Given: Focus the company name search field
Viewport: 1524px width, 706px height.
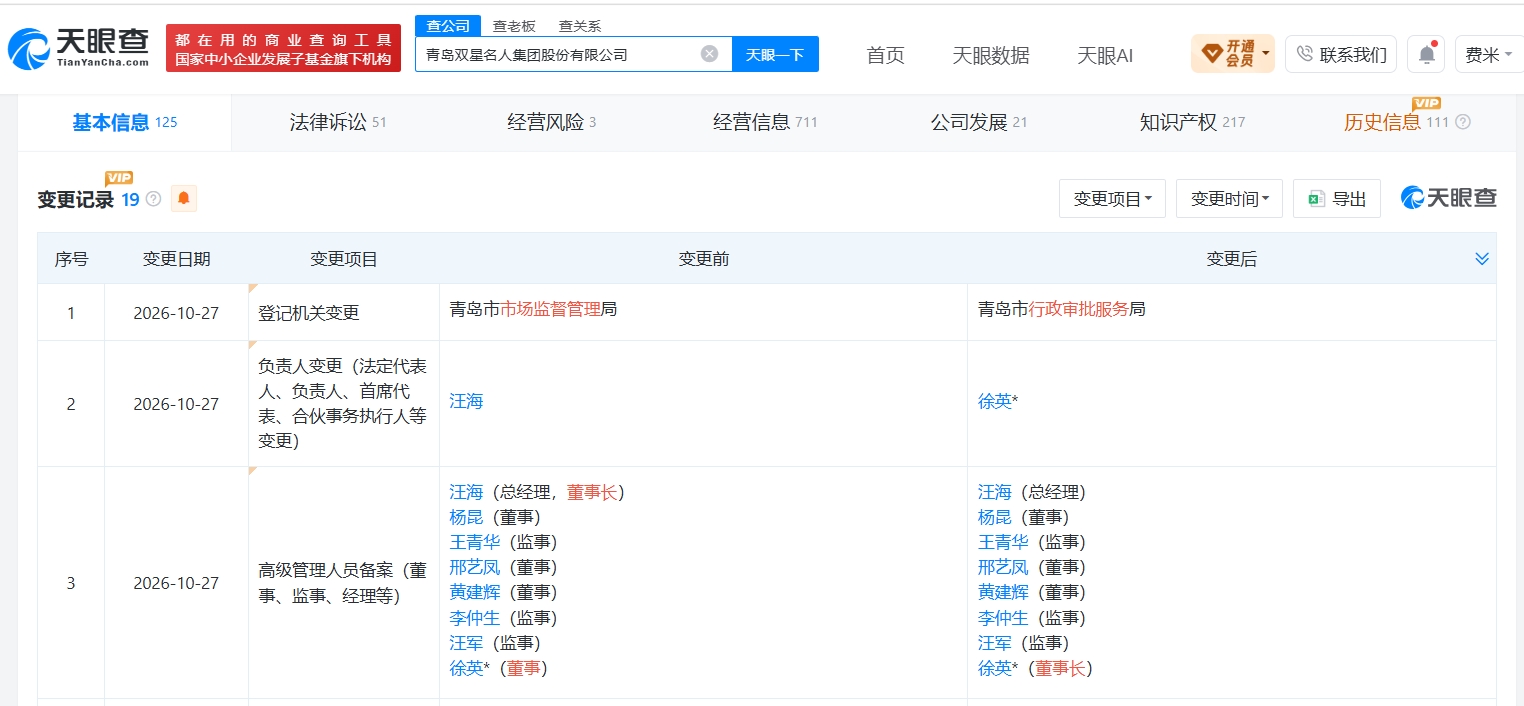Looking at the screenshot, I should click(x=560, y=54).
